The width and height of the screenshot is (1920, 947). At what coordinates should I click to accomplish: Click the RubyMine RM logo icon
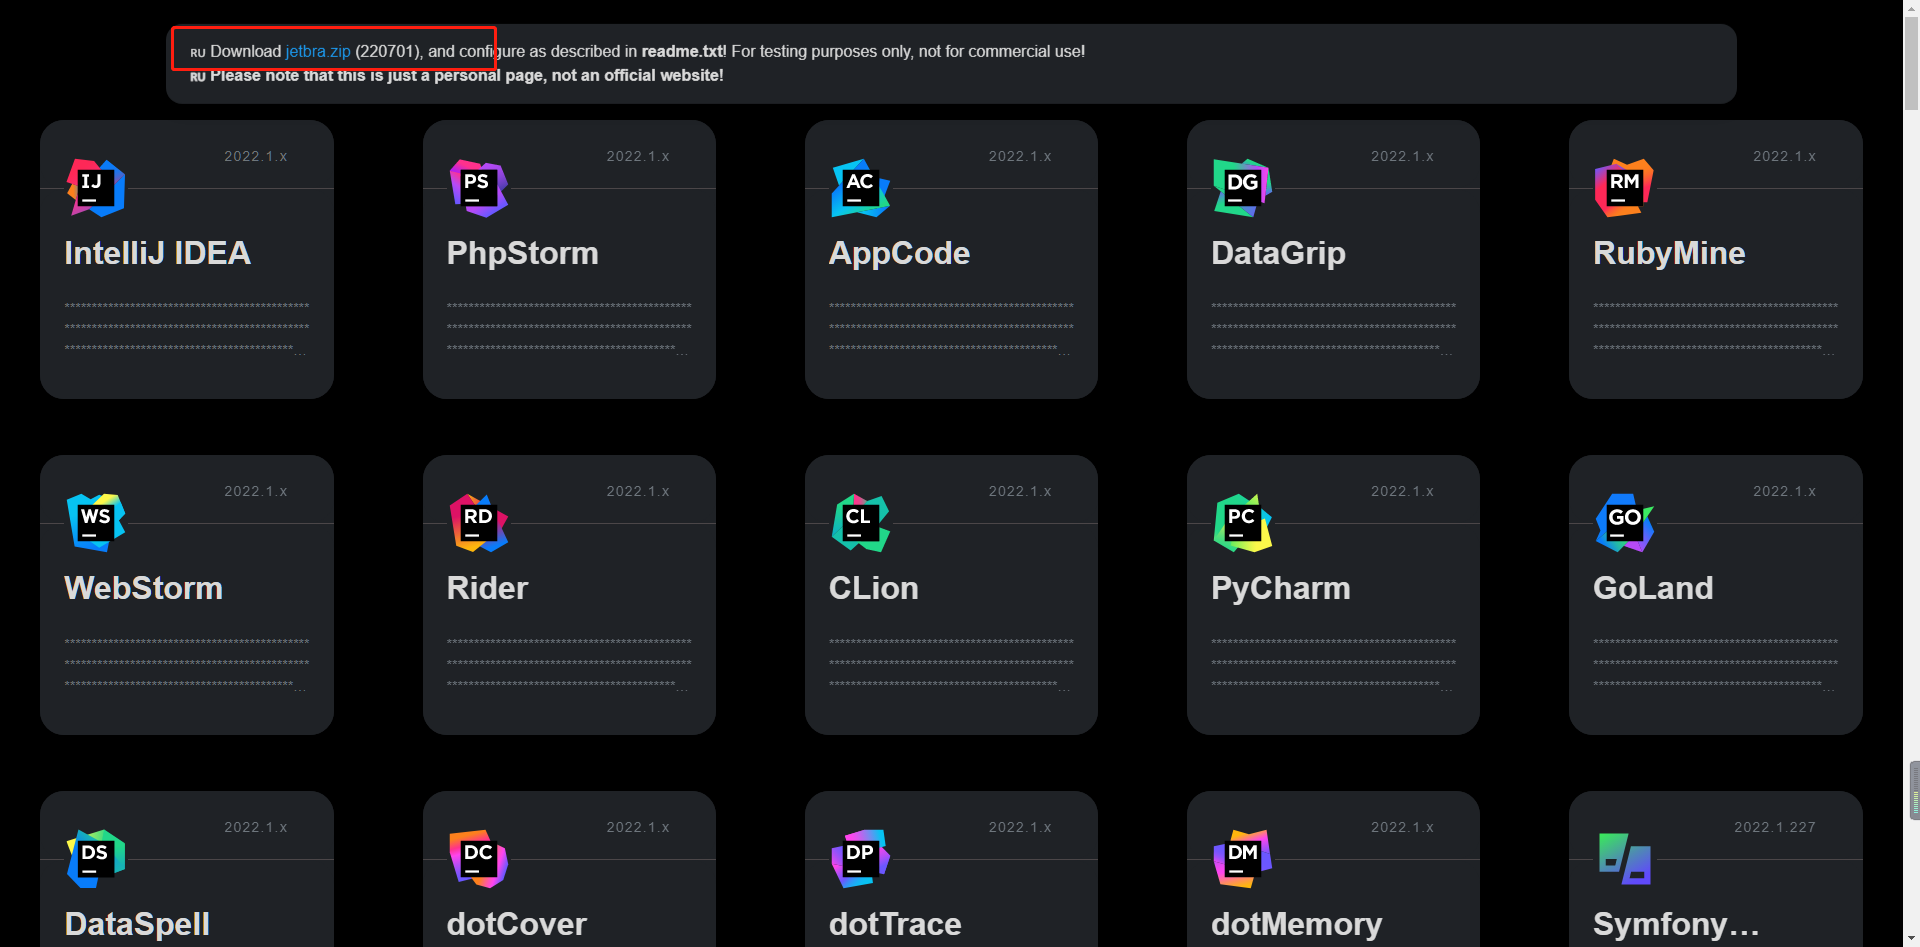point(1625,188)
